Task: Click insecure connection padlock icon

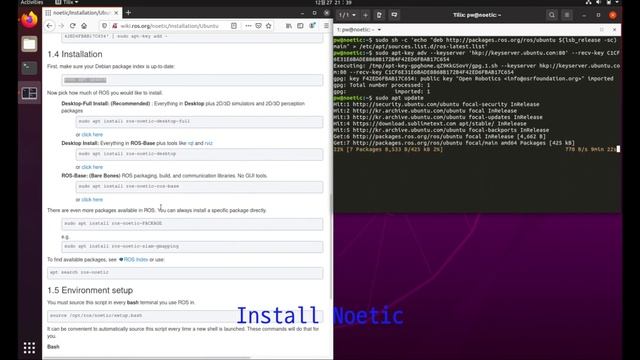Action: [x=115, y=26]
